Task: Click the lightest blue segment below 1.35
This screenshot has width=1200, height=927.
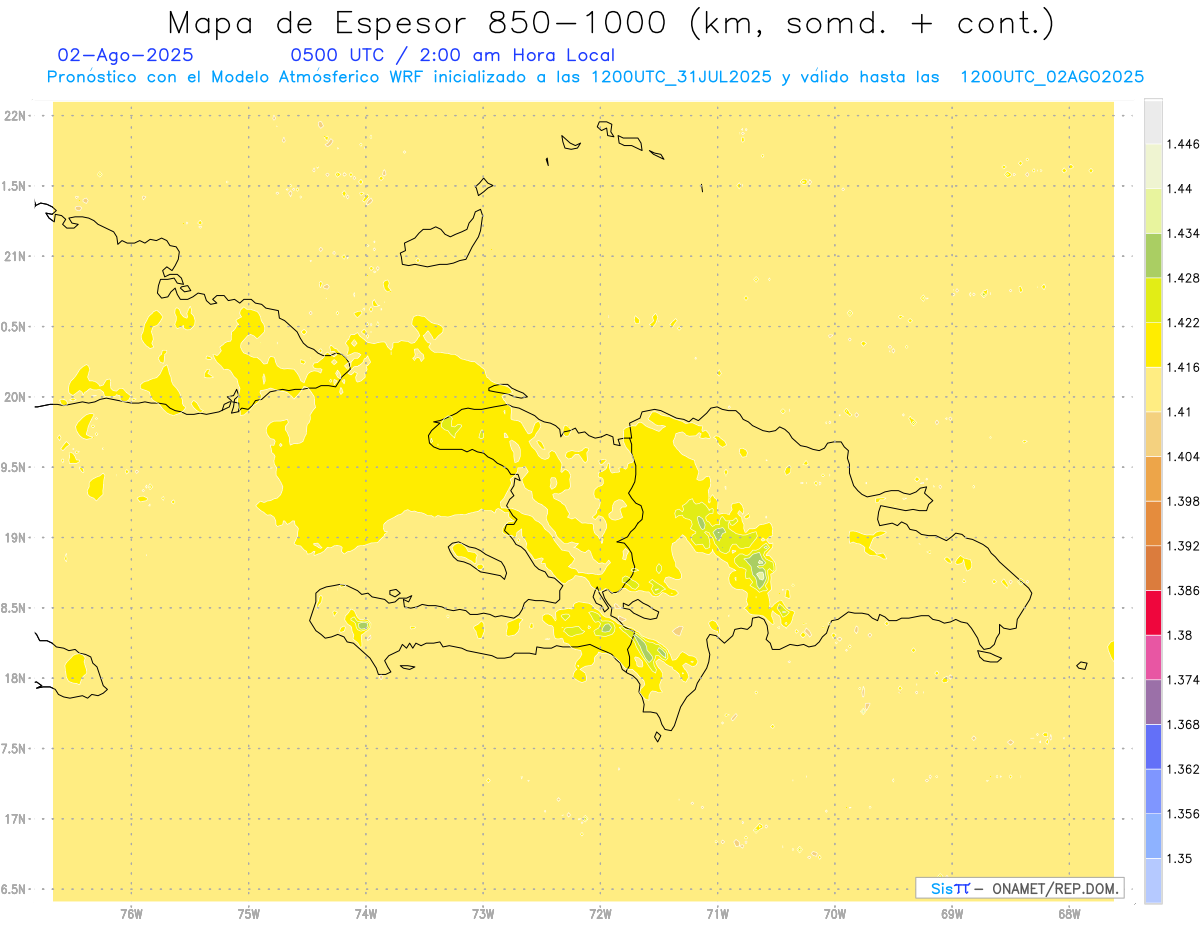Action: click(x=1153, y=880)
